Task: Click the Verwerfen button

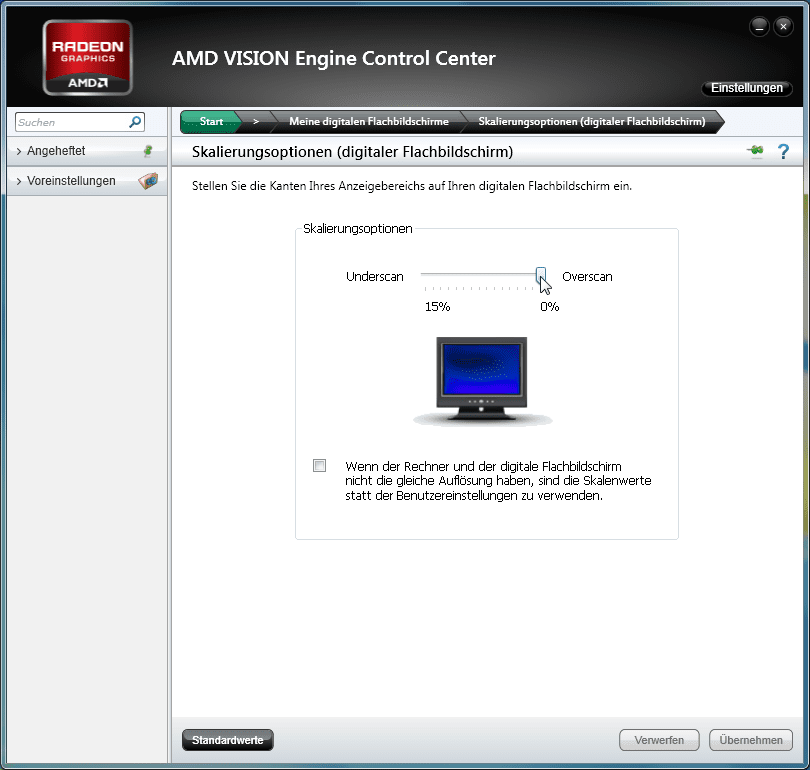Action: tap(659, 740)
